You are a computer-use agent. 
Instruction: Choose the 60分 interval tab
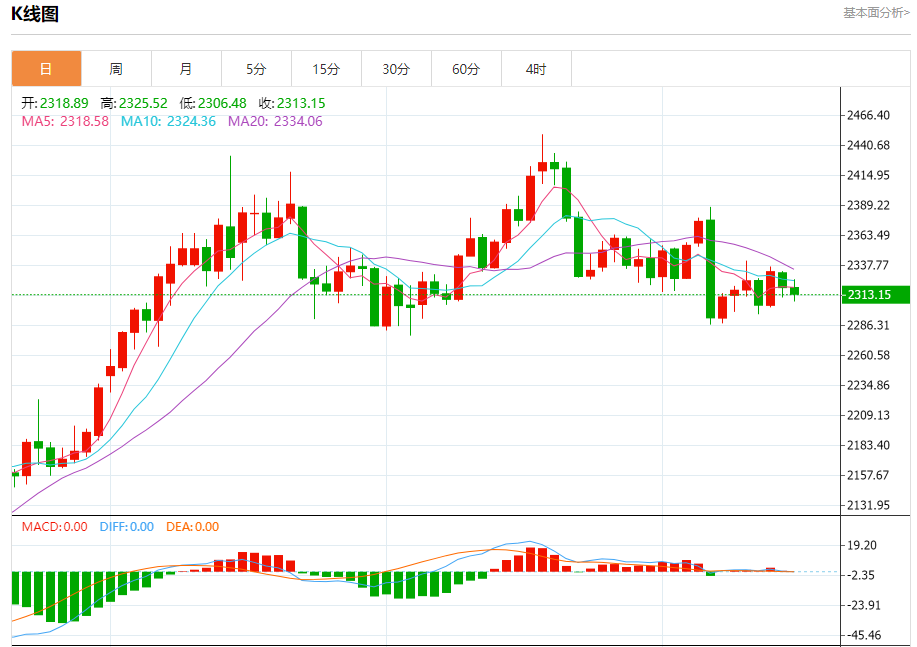[466, 69]
